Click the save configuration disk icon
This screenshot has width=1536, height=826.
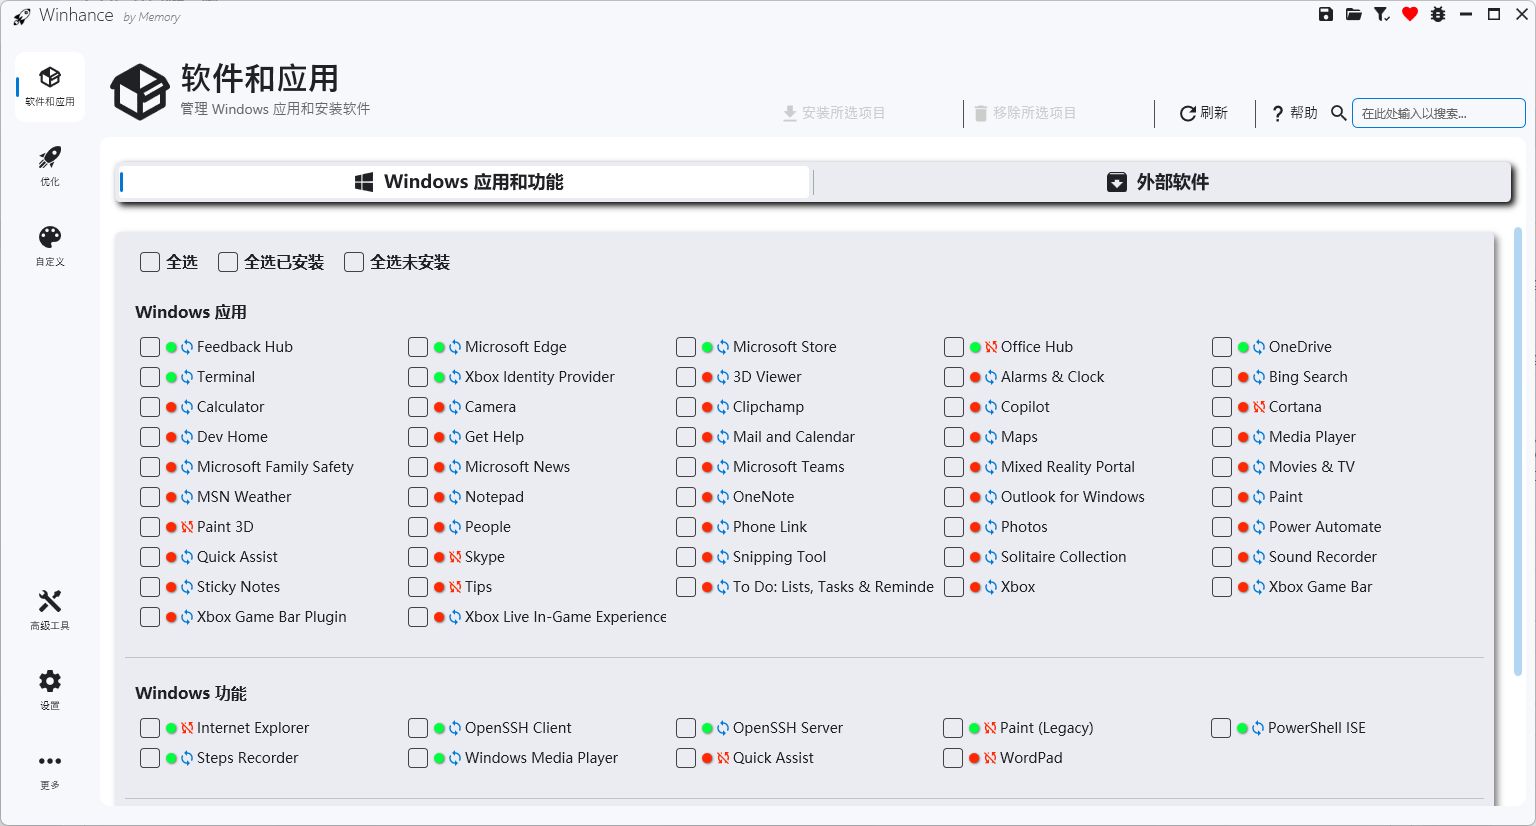1325,14
